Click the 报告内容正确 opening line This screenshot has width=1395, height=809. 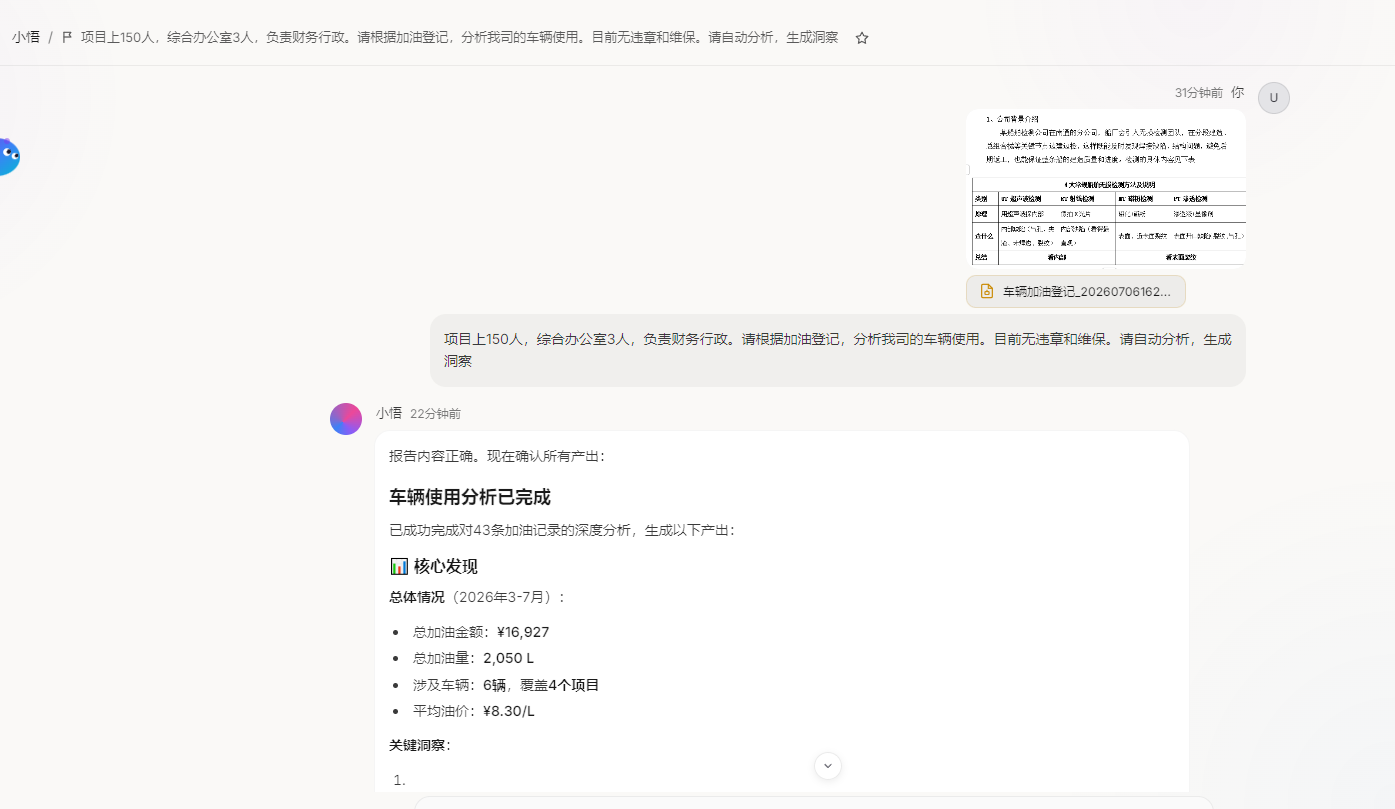pos(497,456)
